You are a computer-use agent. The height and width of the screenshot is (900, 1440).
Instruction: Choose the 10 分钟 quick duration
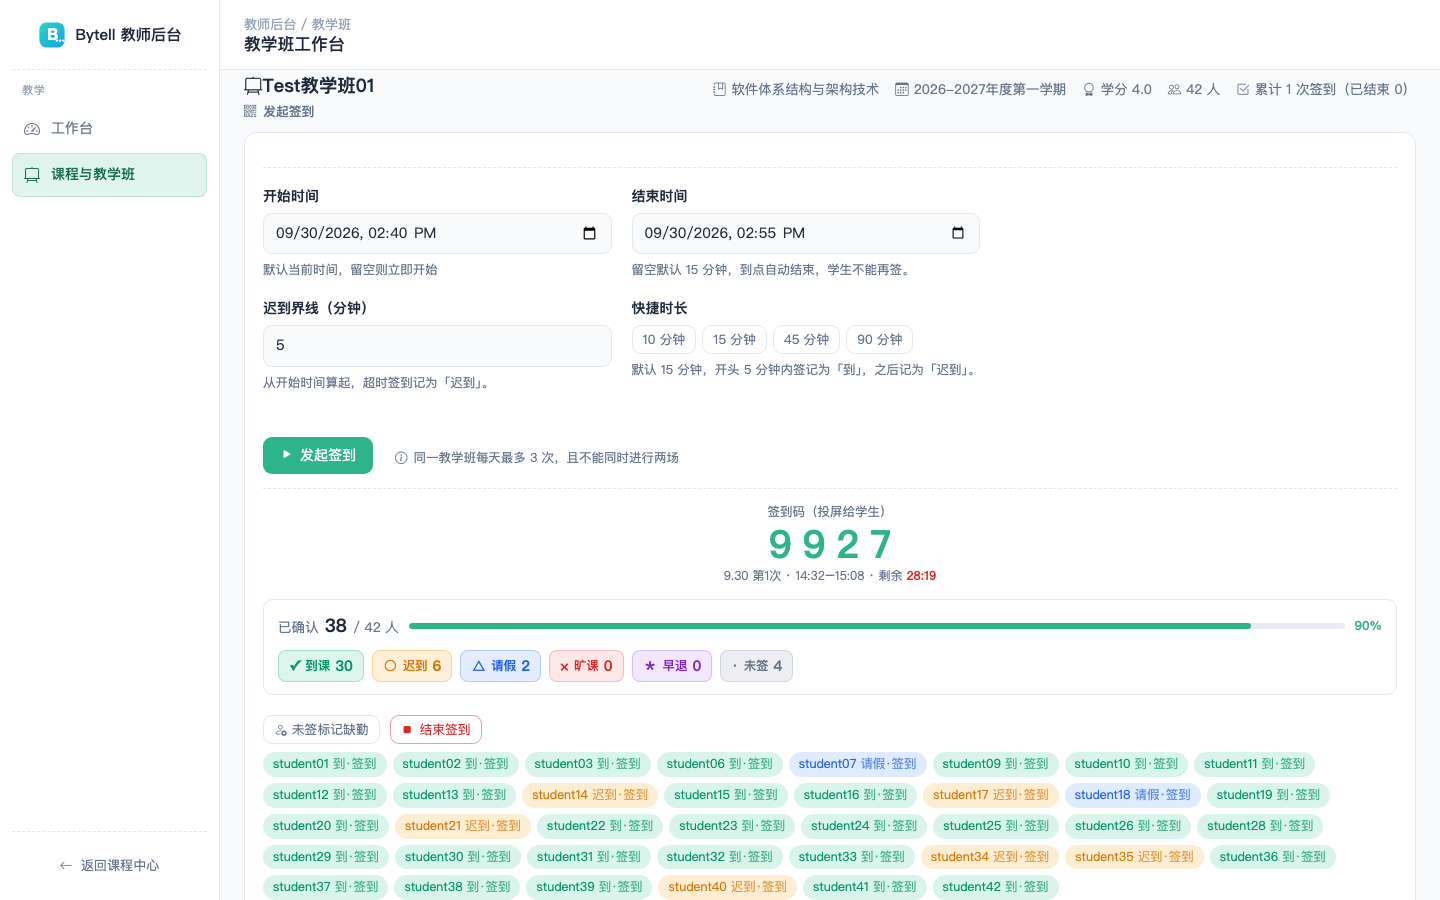(664, 340)
